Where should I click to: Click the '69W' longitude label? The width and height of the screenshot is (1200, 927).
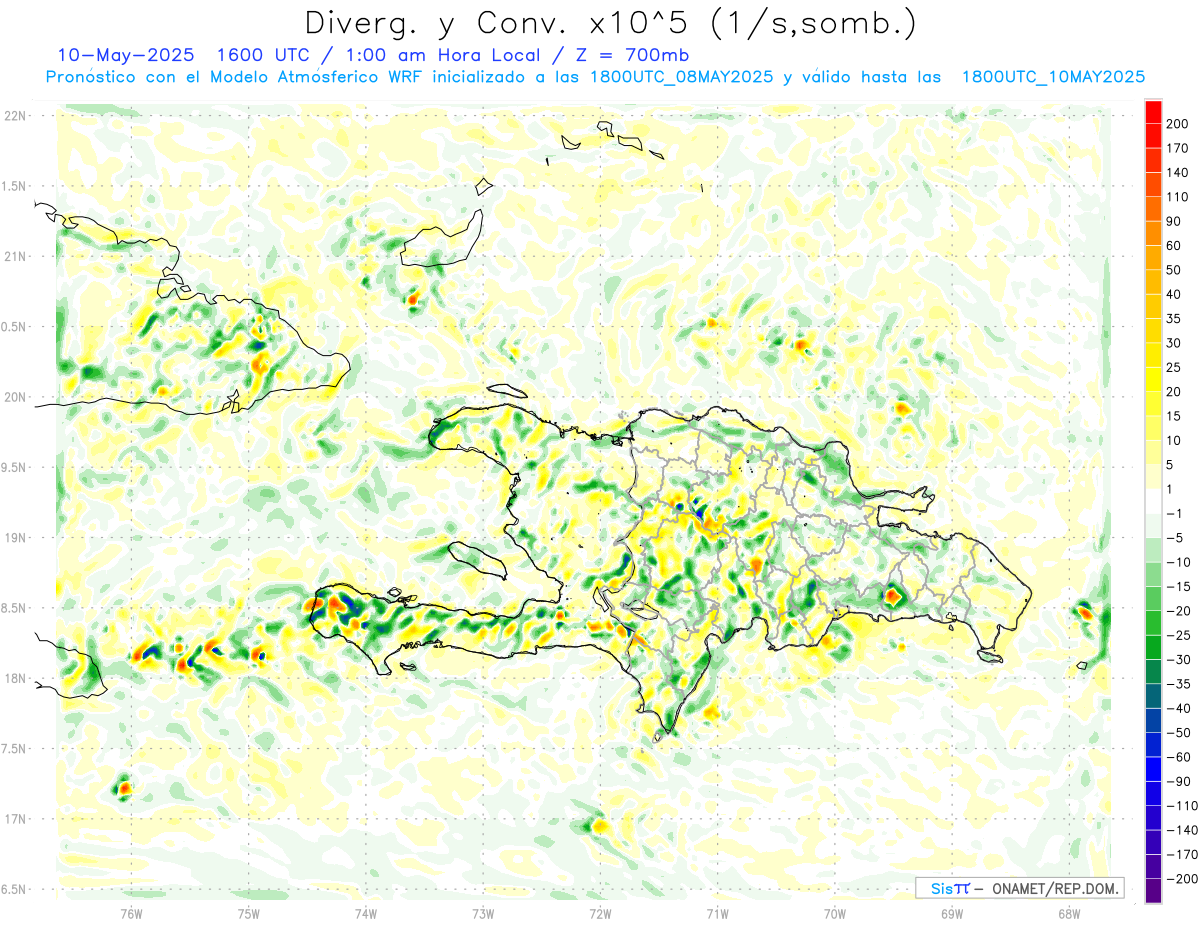click(951, 912)
